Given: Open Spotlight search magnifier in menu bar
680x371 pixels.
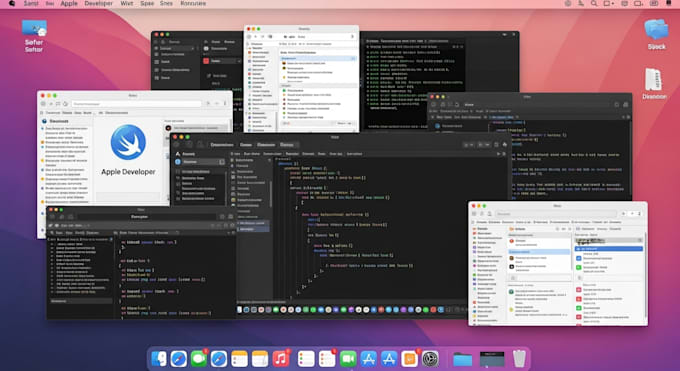Looking at the screenshot, I should [x=594, y=3].
